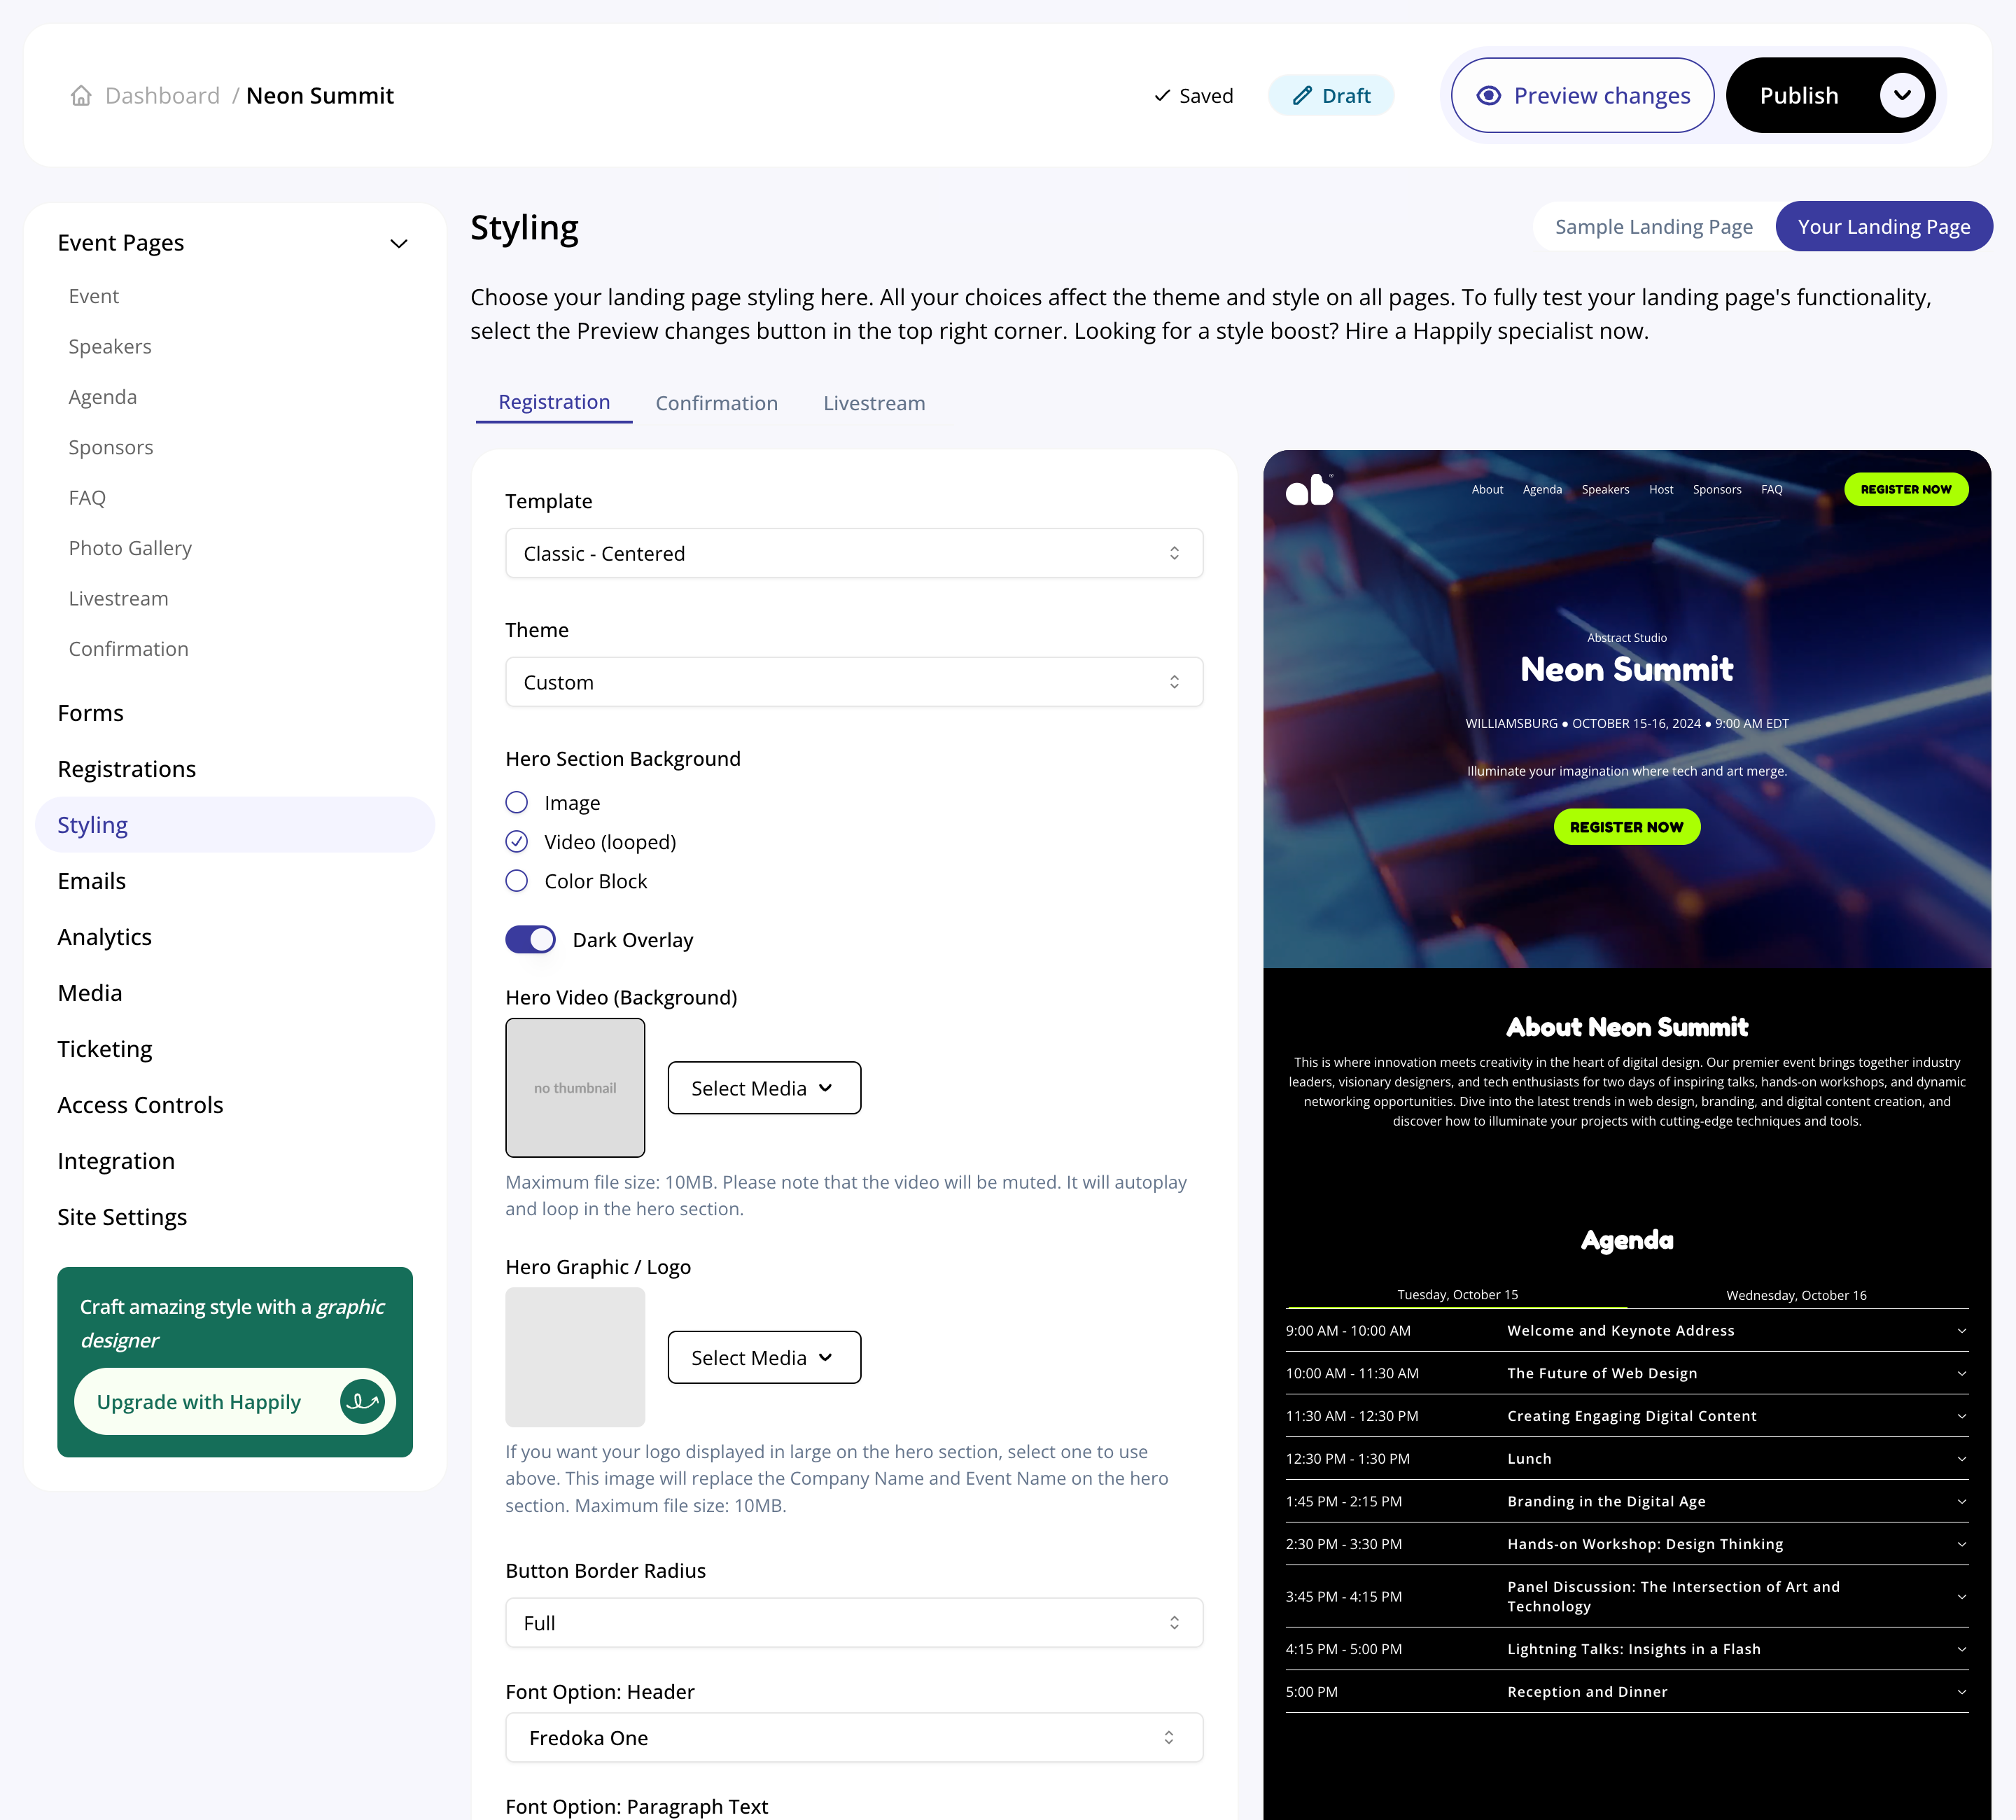Screen dimensions: 2016x1820
Task: Click the pencil icon on Draft badge
Action: click(1302, 96)
